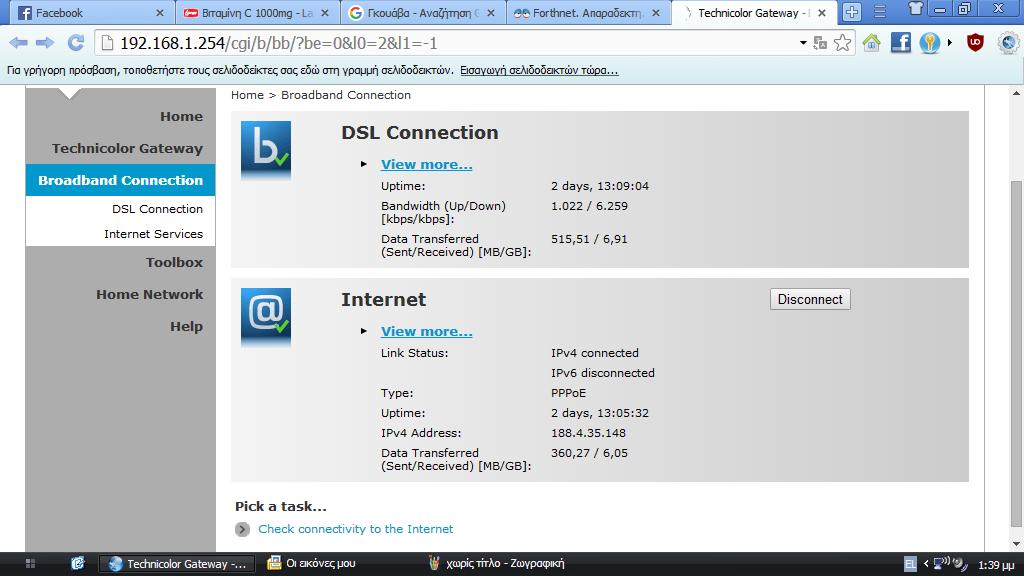The image size is (1024, 576).
Task: Click the scrollbar down arrow
Action: click(x=1016, y=544)
